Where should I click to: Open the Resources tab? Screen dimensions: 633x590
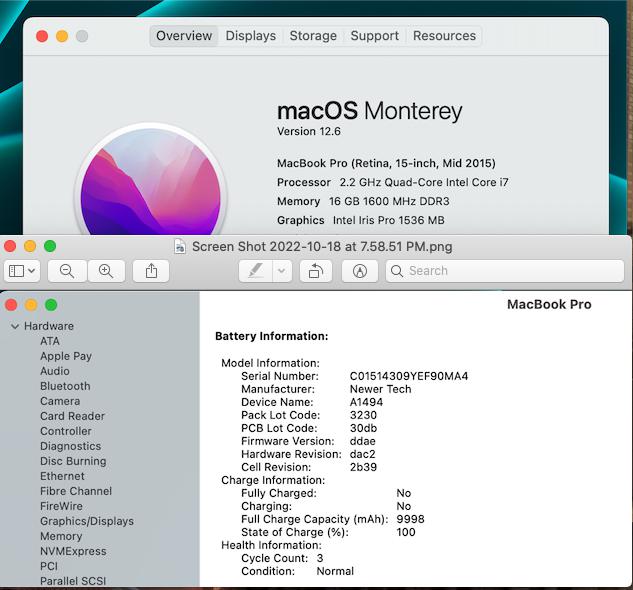[444, 36]
